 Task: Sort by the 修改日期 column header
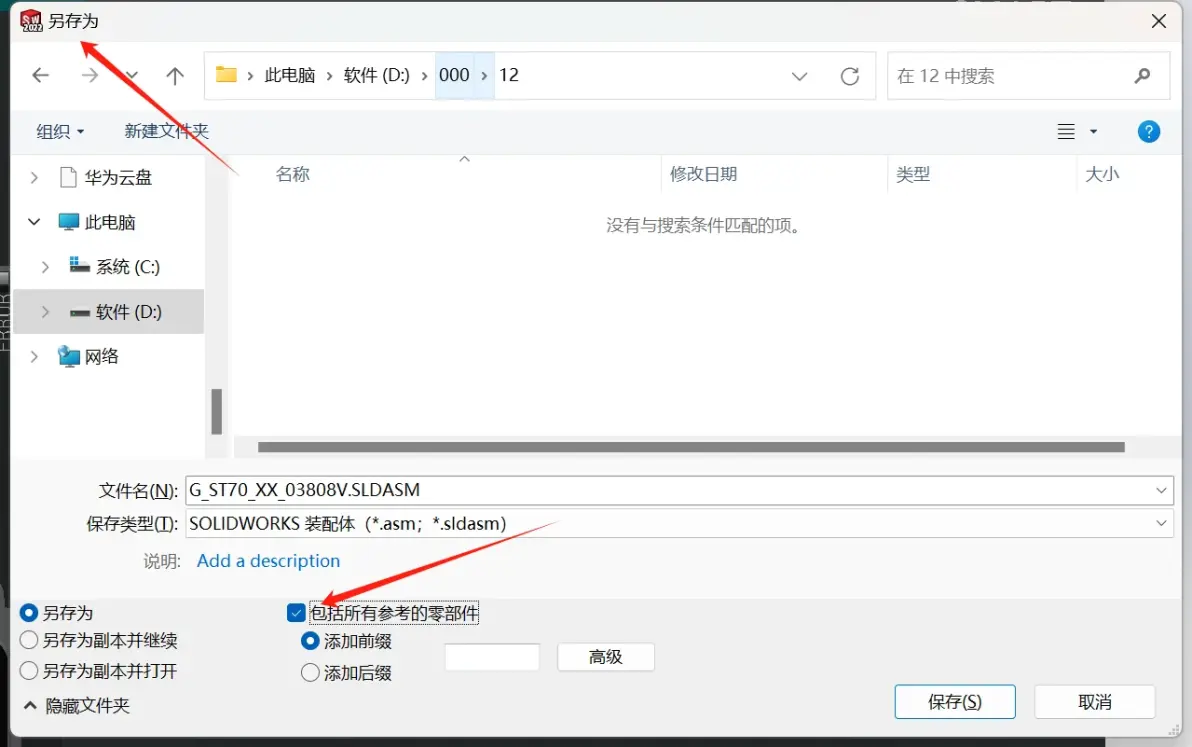point(703,174)
